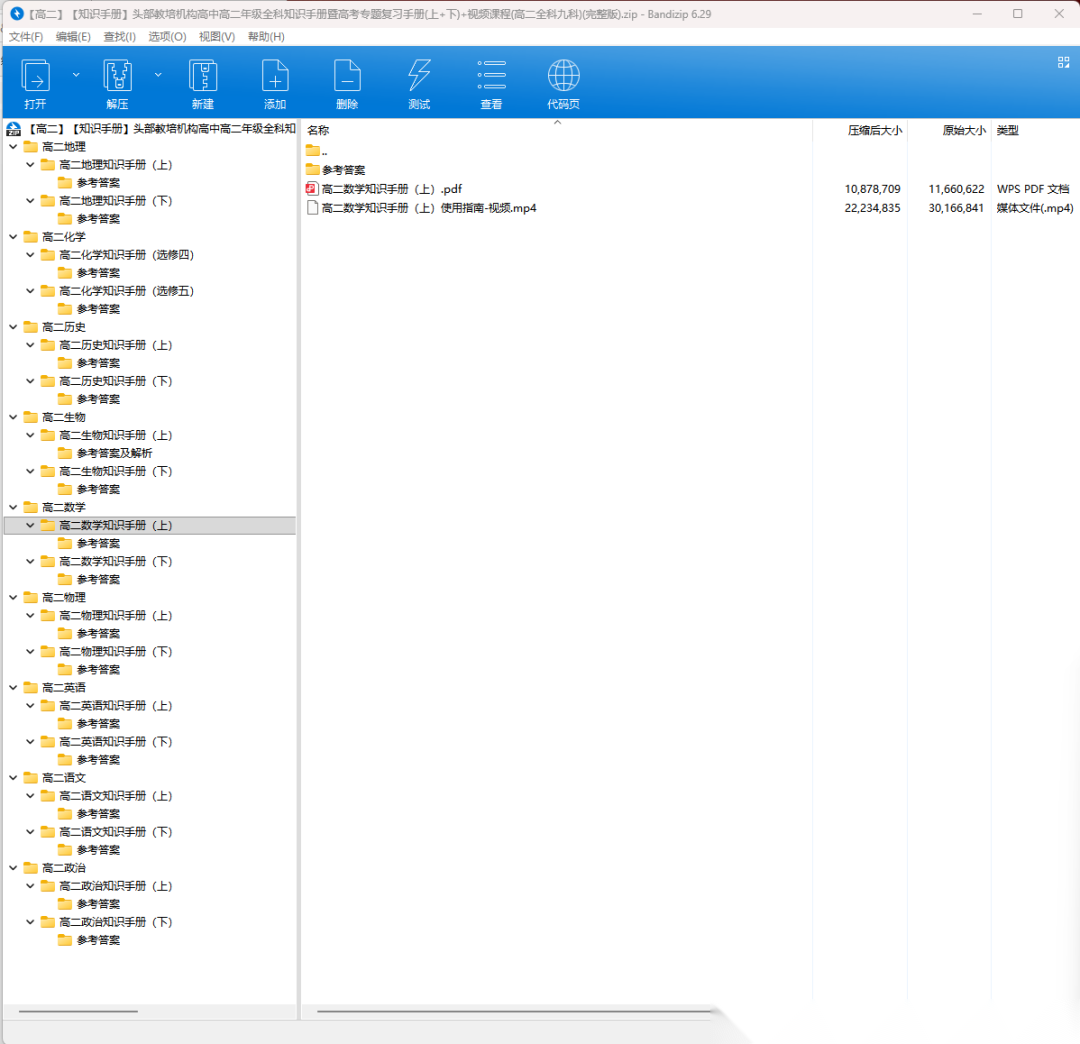Select the 使用指南-视频.mp4 file

point(428,208)
